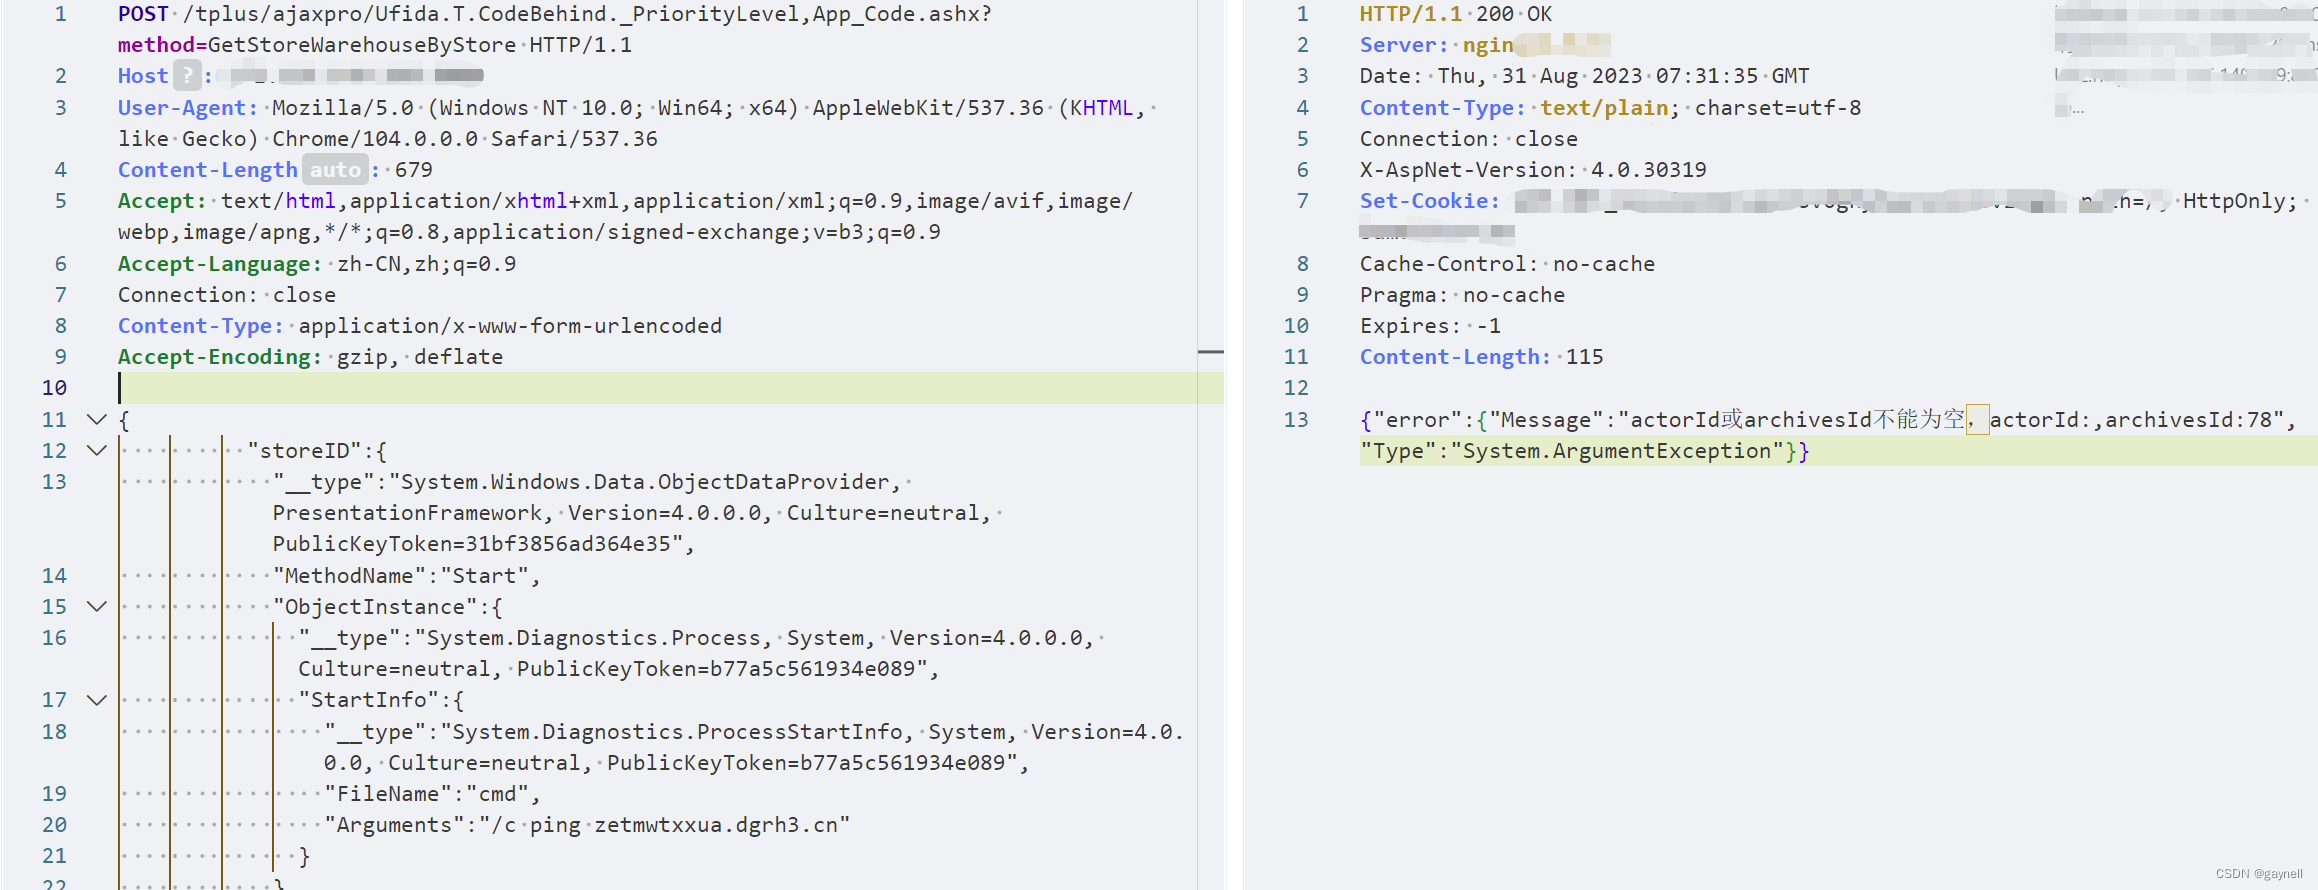Select the method=GetStoreWarehouseByStore query text
Viewport: 2318px width, 890px height.
pos(317,45)
